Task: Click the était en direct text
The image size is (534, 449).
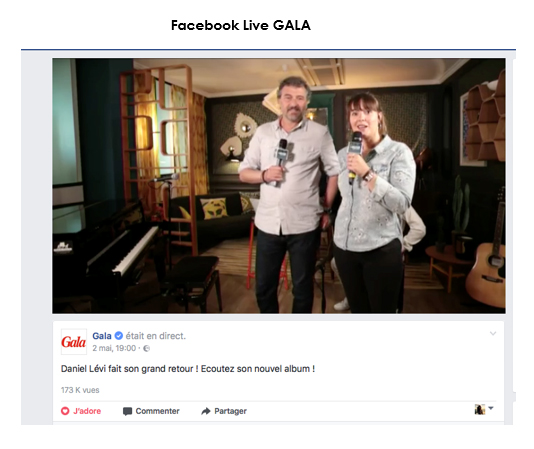Action: pyautogui.click(x=156, y=336)
